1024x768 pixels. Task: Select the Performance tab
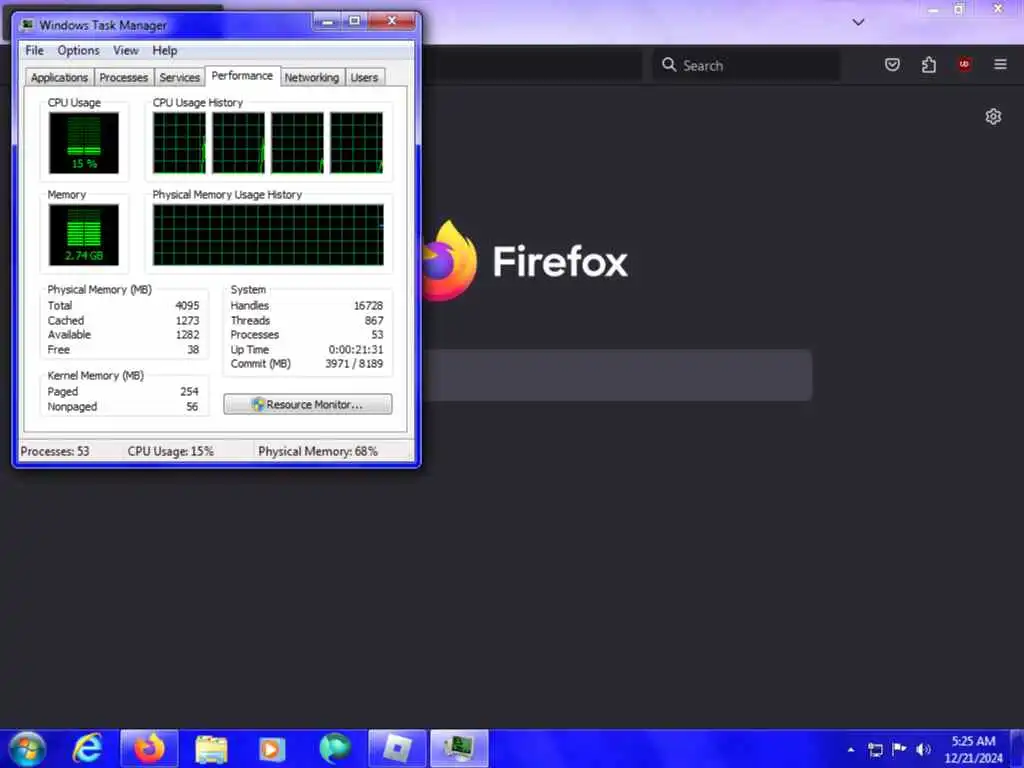click(x=242, y=76)
